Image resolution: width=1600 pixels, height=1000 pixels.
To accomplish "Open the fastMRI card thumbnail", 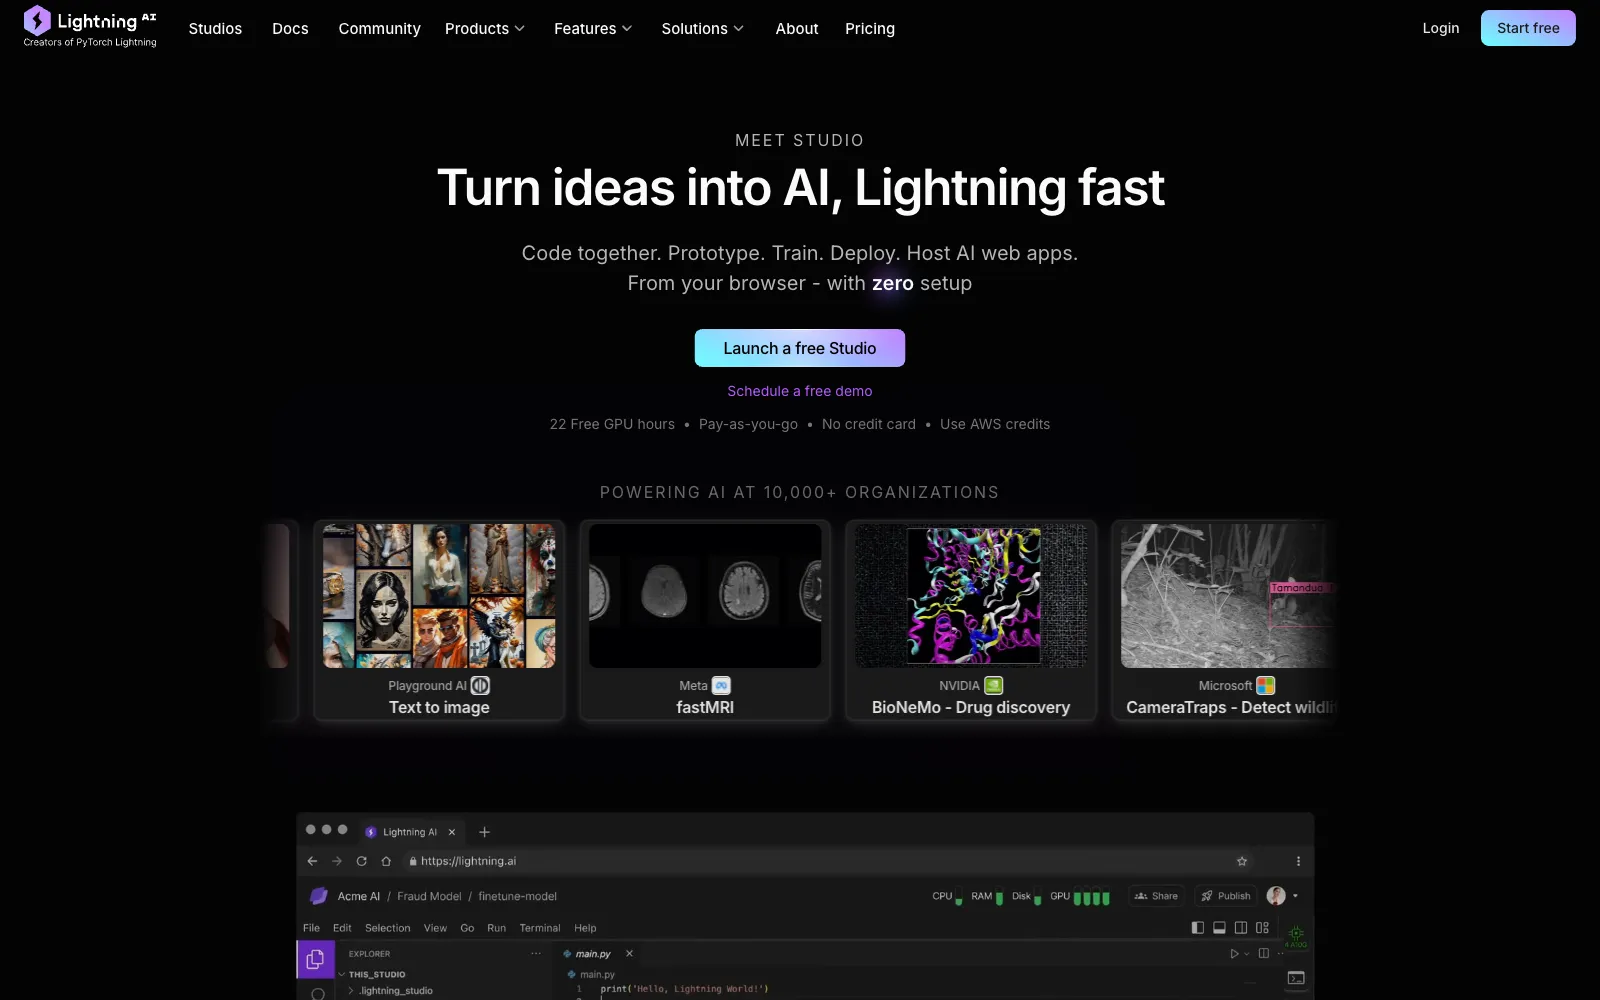I will coord(705,596).
